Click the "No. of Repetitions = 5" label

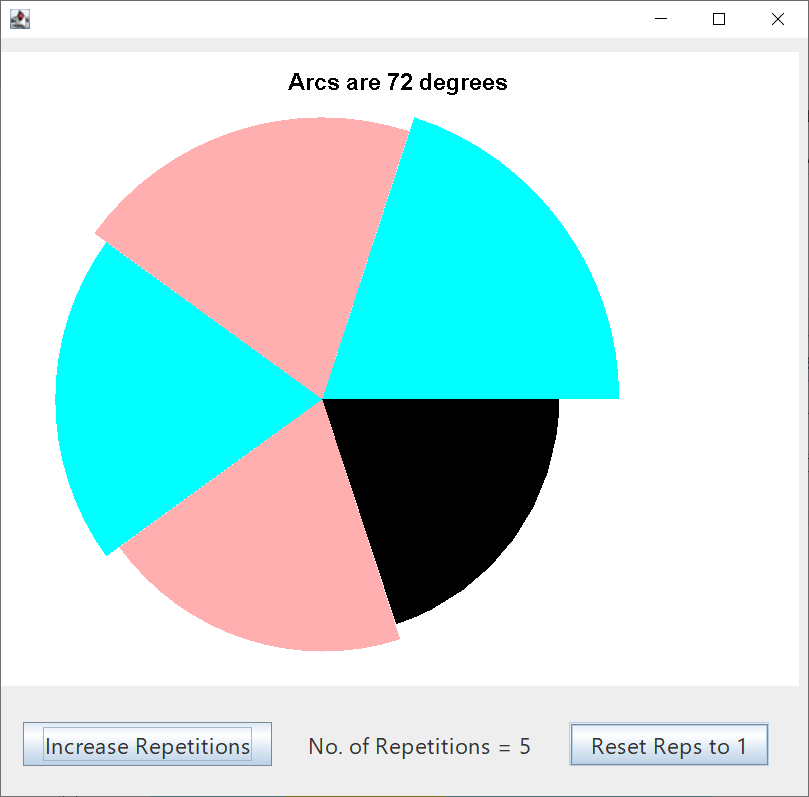pyautogui.click(x=419, y=746)
